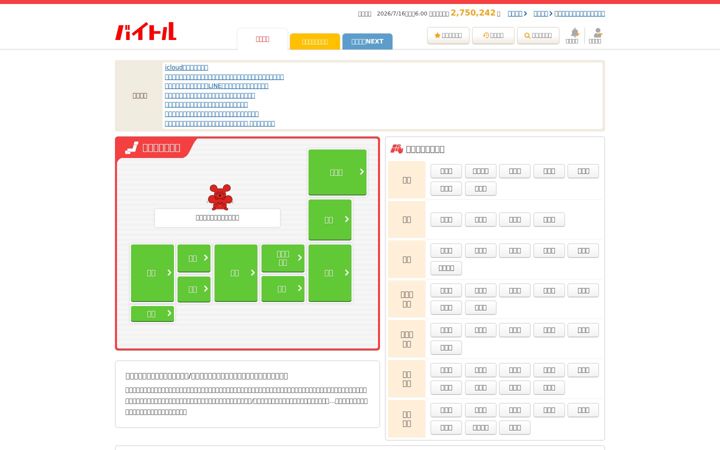Select the Kyushu tile on the Japan map

click(x=152, y=273)
